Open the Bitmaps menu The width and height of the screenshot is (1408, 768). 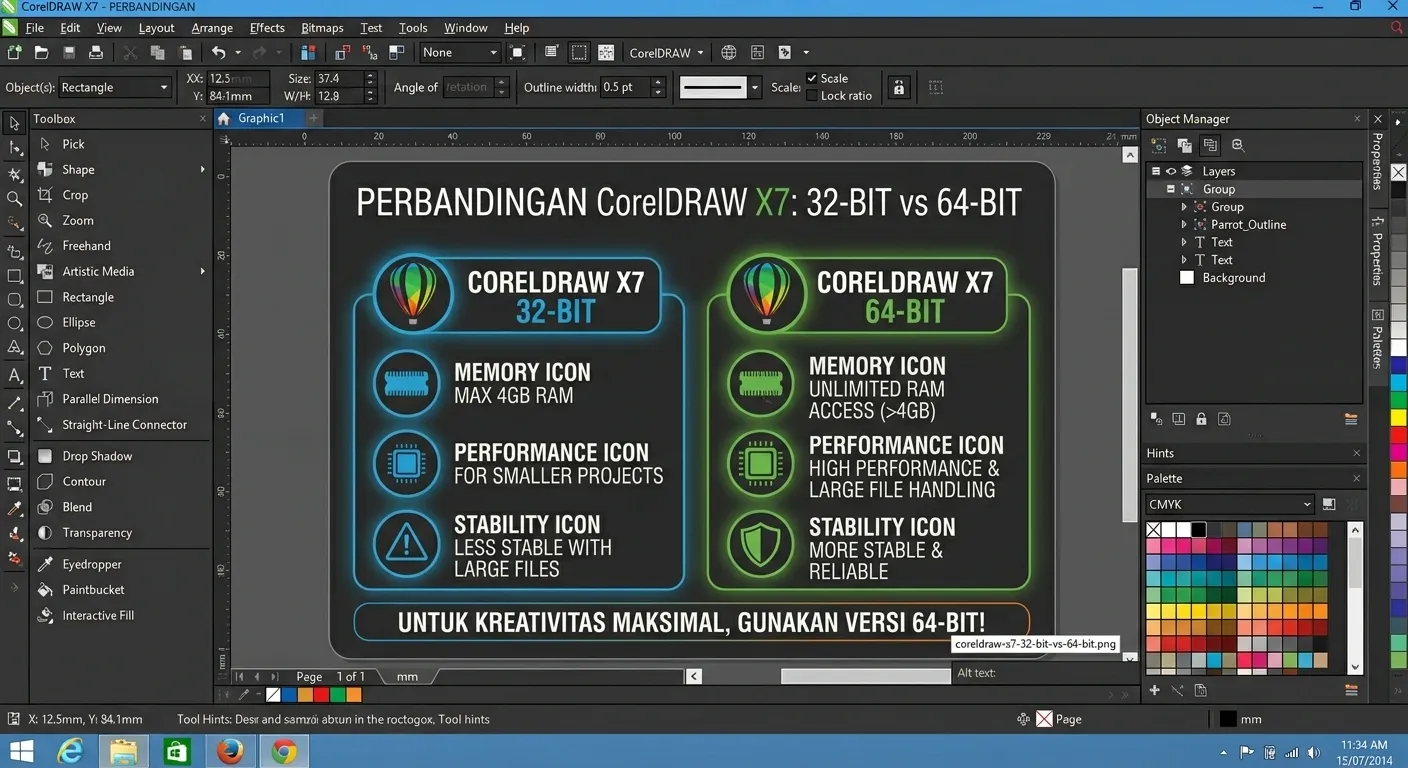point(323,28)
